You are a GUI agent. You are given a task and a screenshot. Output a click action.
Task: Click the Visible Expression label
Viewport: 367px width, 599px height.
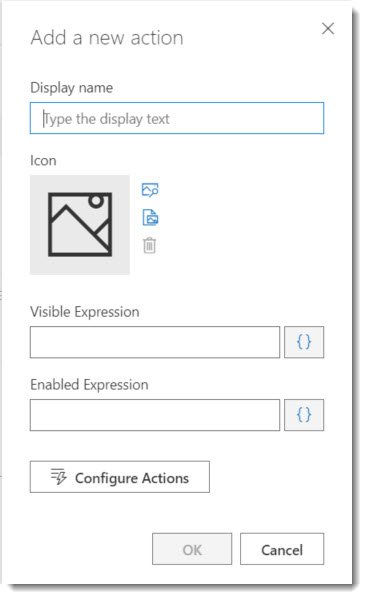85,312
